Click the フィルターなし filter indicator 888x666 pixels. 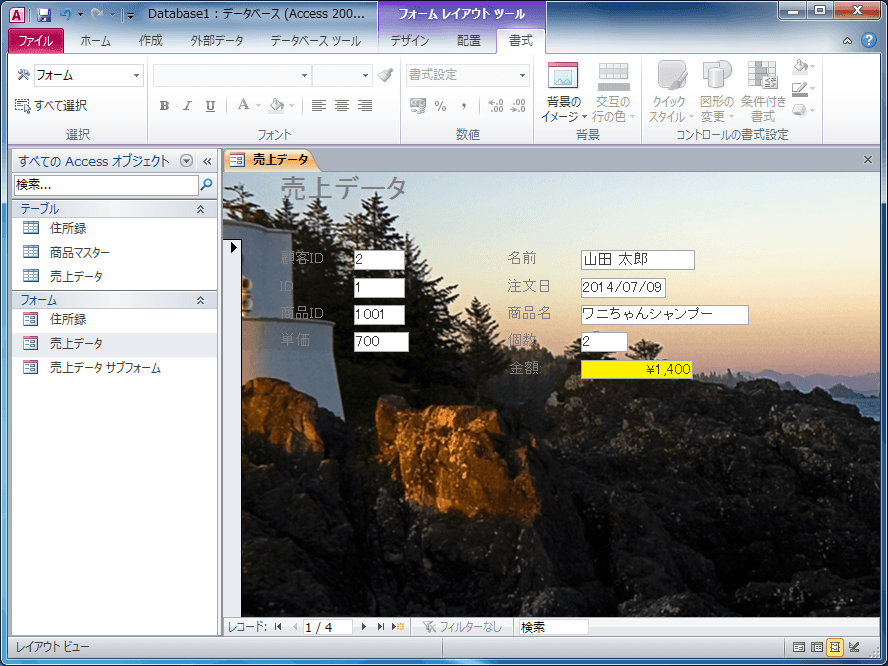click(x=462, y=626)
